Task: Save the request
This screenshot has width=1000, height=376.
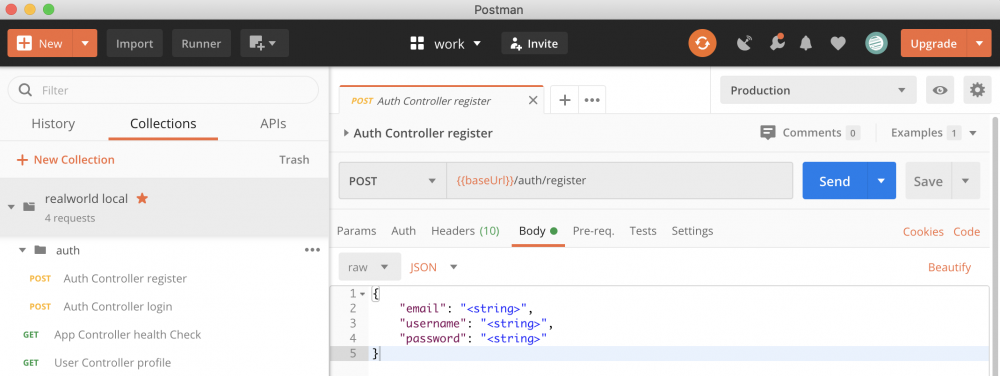Action: click(929, 181)
